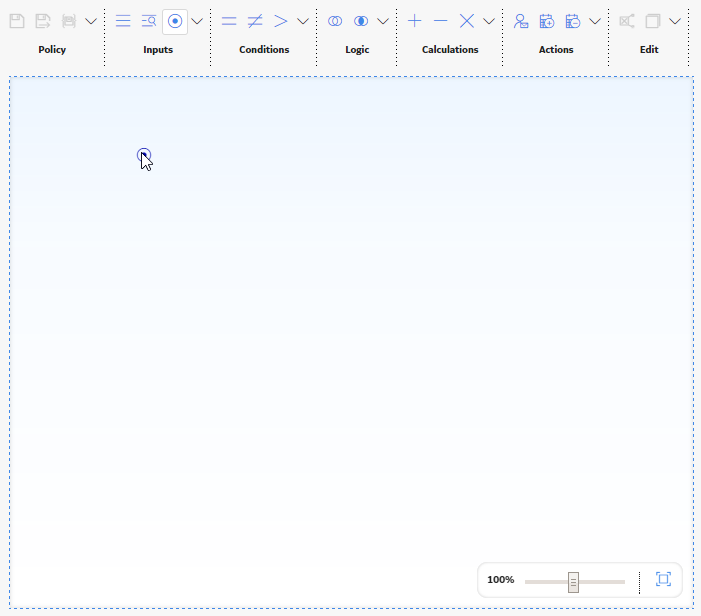Expand the Actions group dropdown chevron
This screenshot has width=701, height=616.
coord(595,21)
